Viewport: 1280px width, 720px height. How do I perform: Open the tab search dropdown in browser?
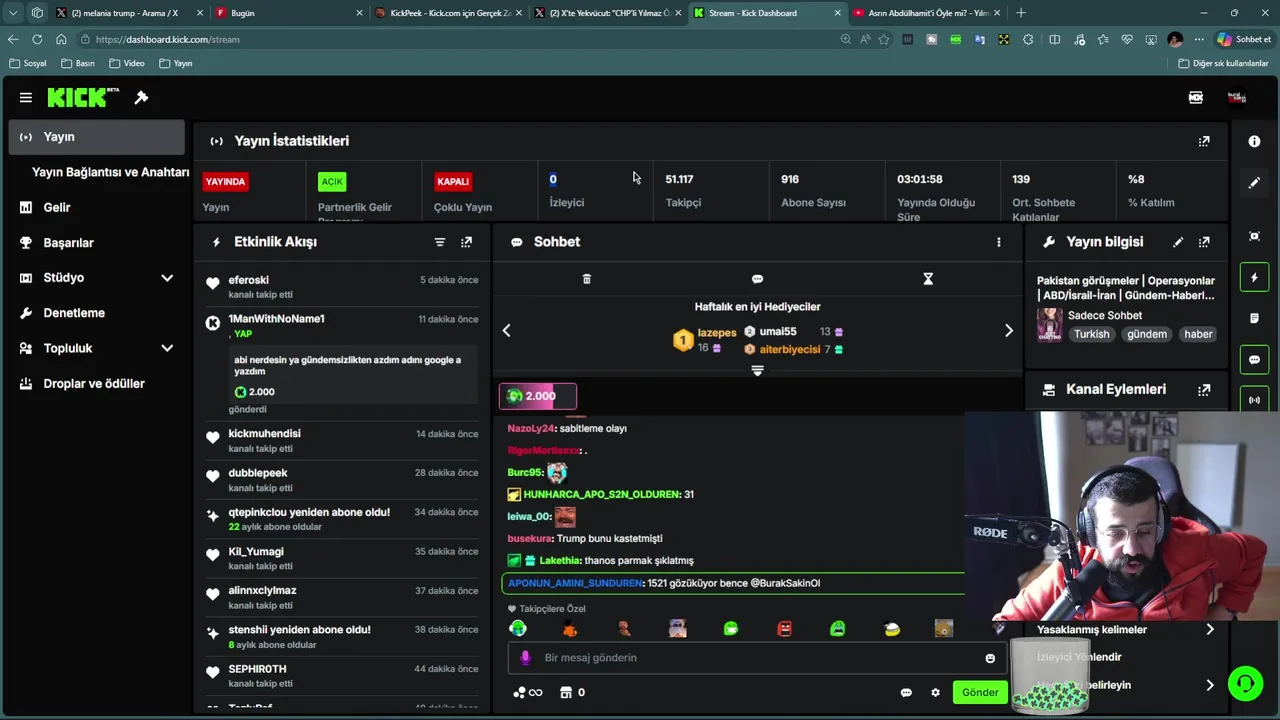[13, 13]
